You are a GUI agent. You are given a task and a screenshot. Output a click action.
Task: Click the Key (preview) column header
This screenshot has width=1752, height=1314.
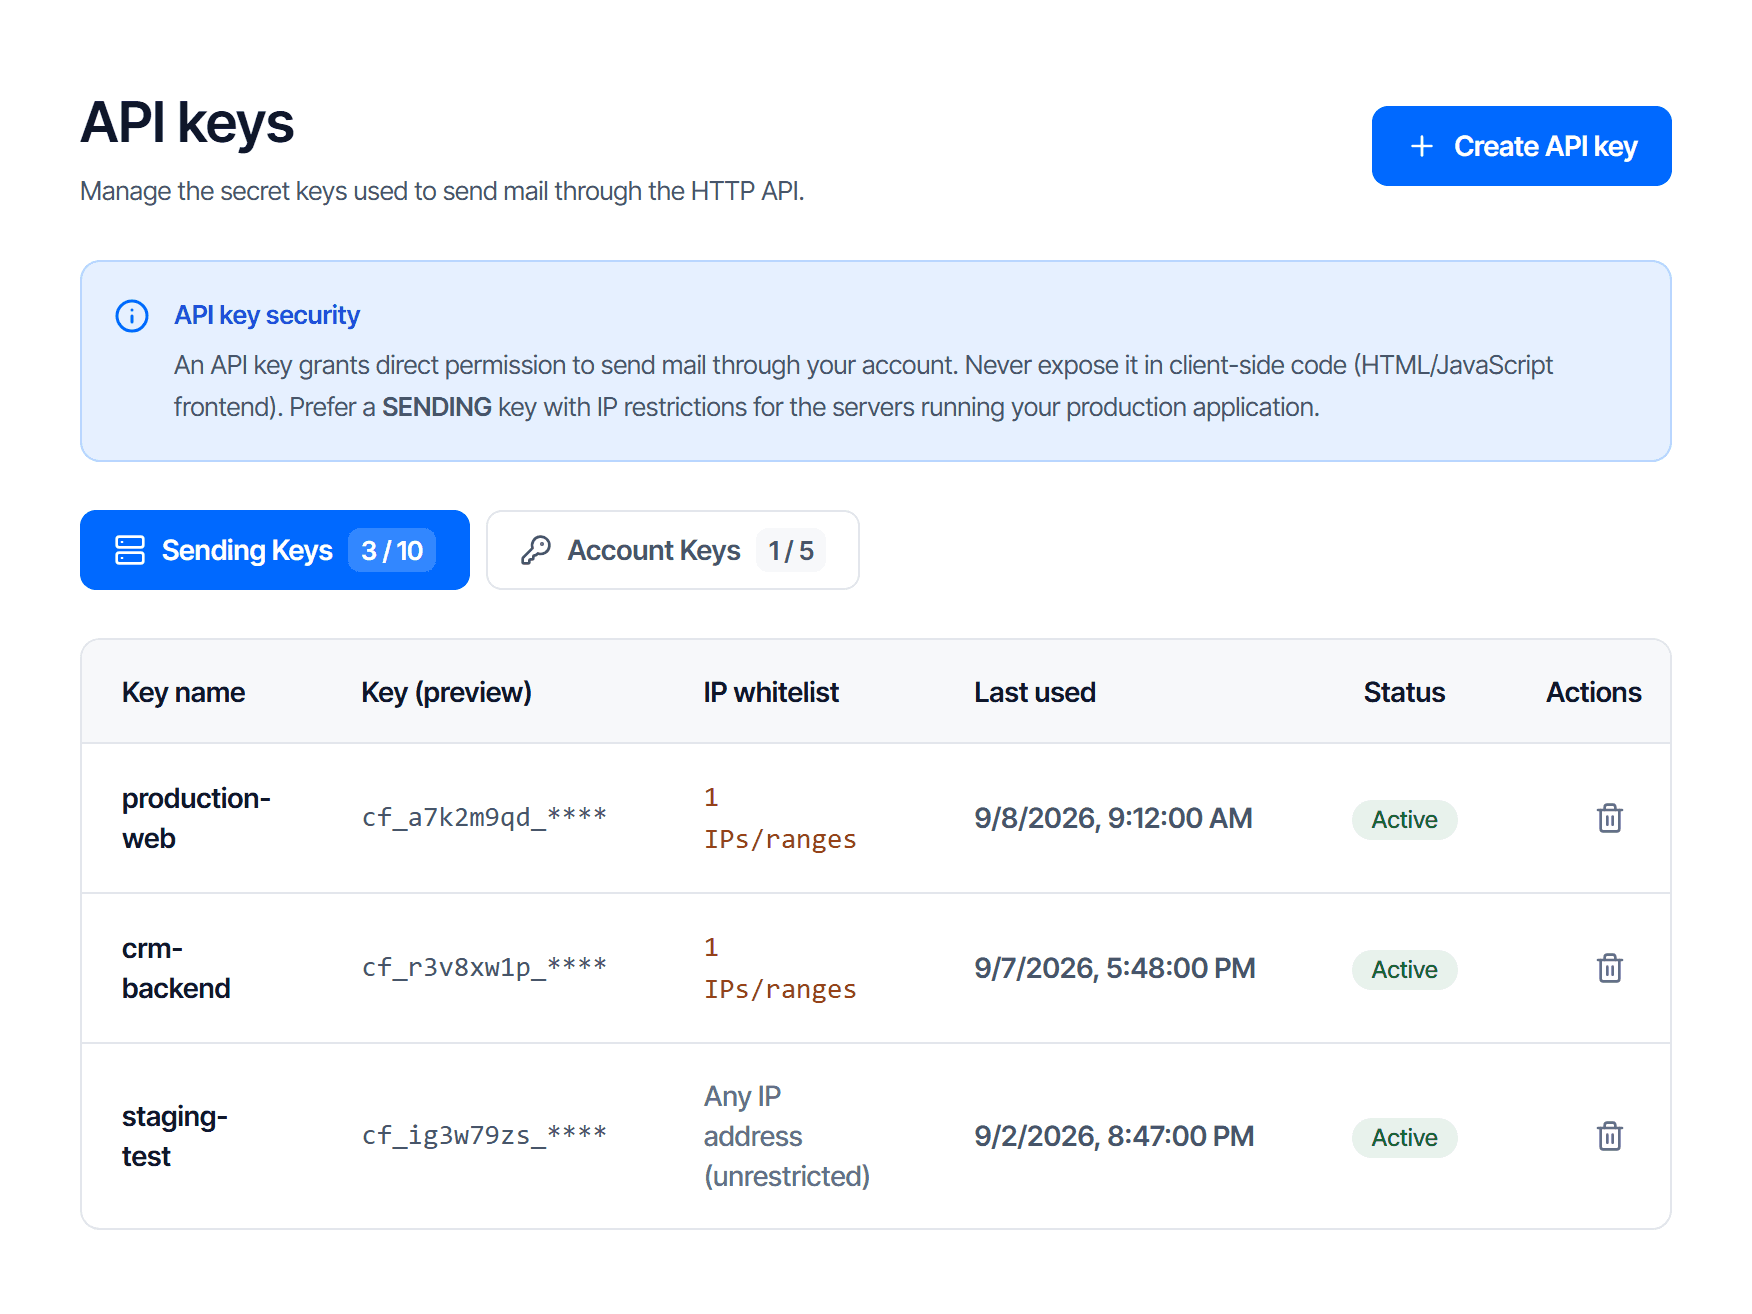click(x=446, y=692)
